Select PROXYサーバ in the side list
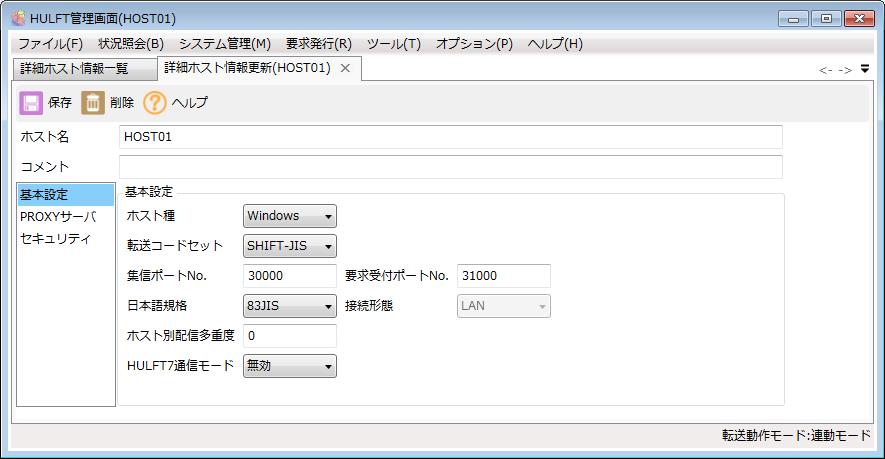 point(65,217)
